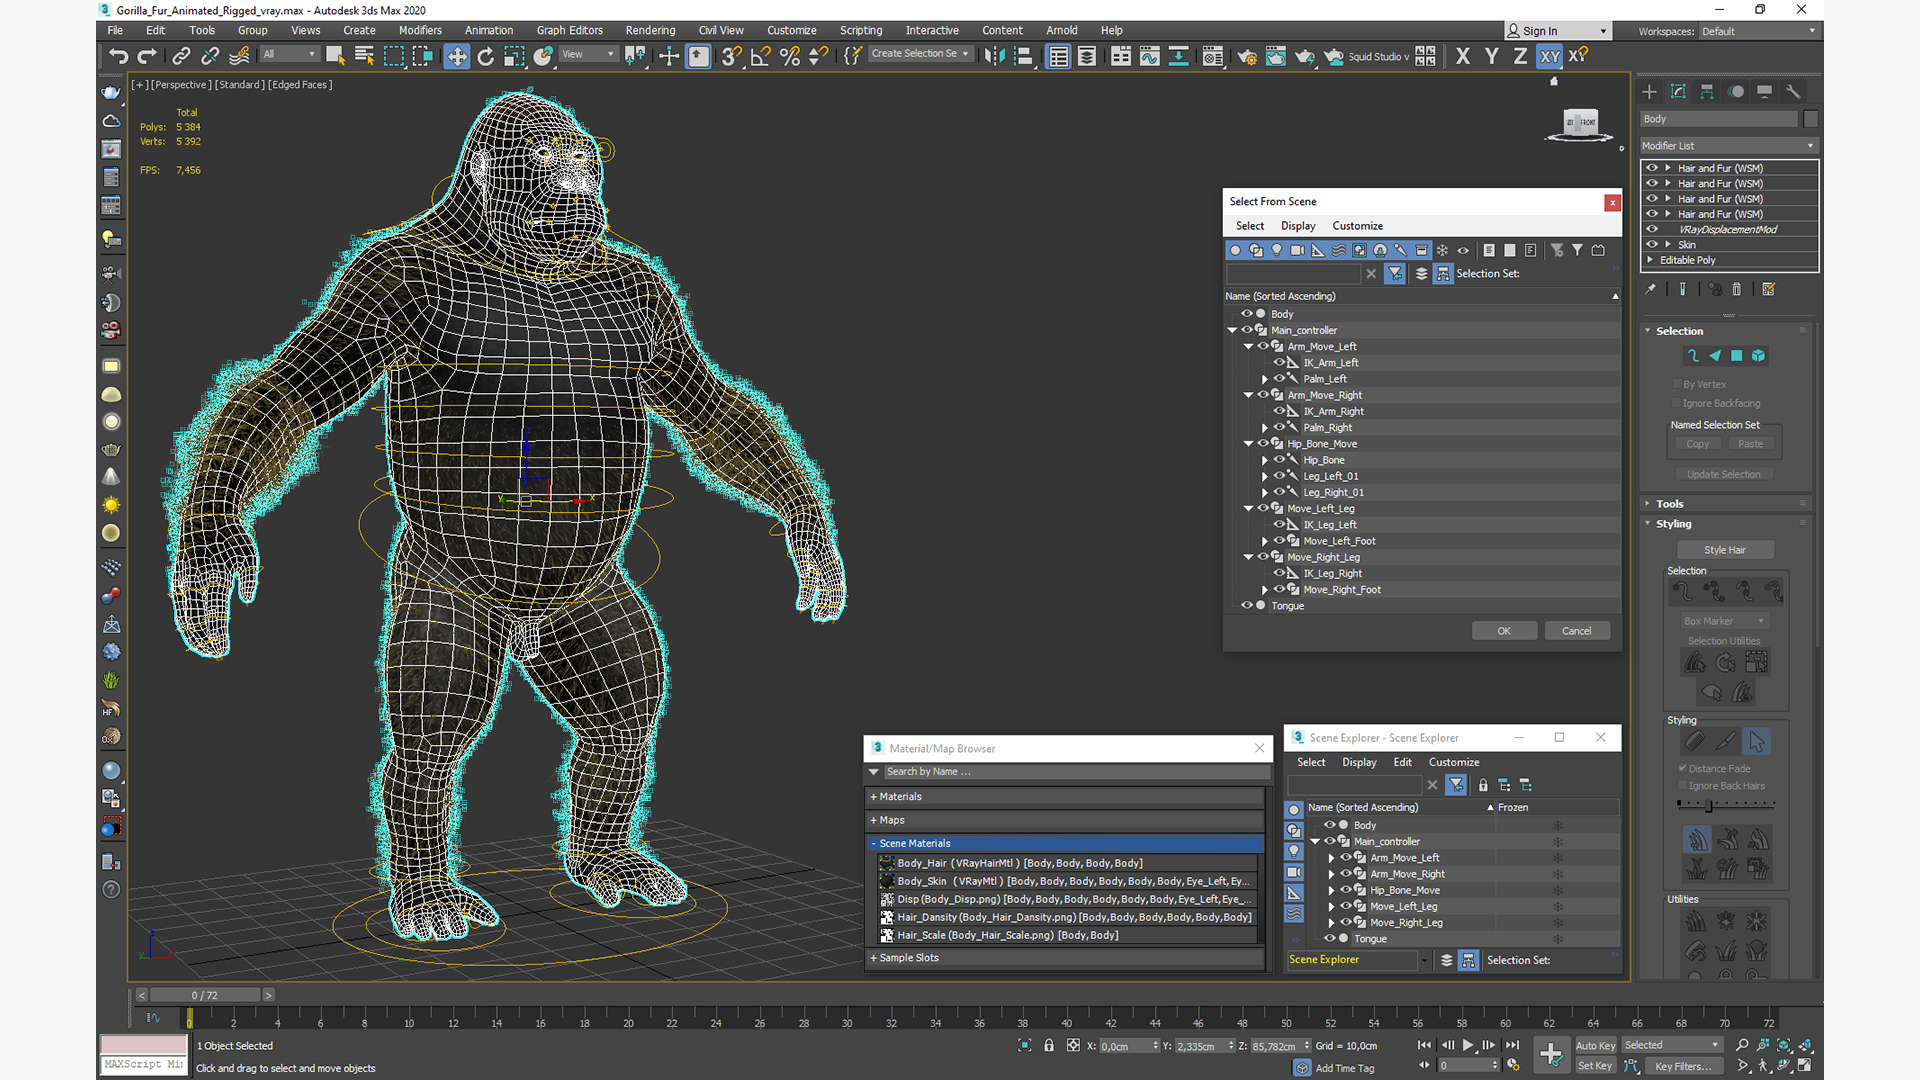This screenshot has width=1920, height=1080.
Task: Toggle Ignore Back Hairs checkbox
Action: tap(1683, 786)
